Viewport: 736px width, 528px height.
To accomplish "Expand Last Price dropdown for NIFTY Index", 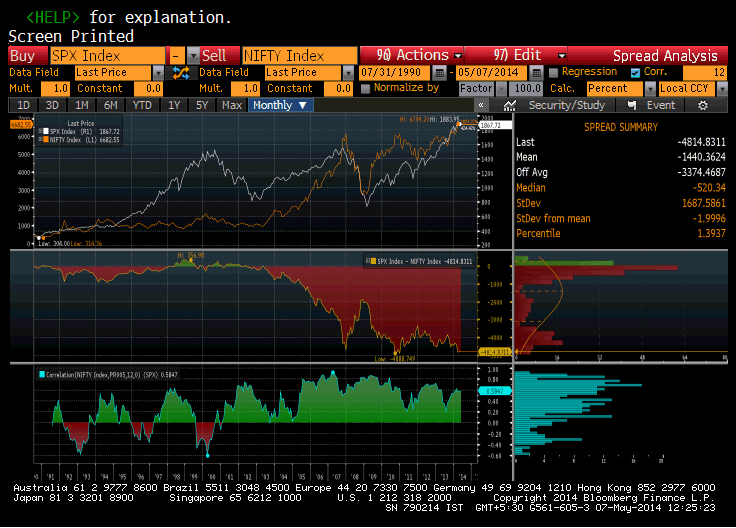I will click(348, 73).
